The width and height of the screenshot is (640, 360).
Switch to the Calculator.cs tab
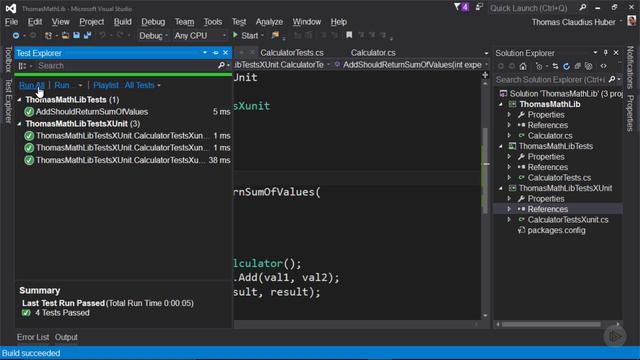[x=373, y=53]
